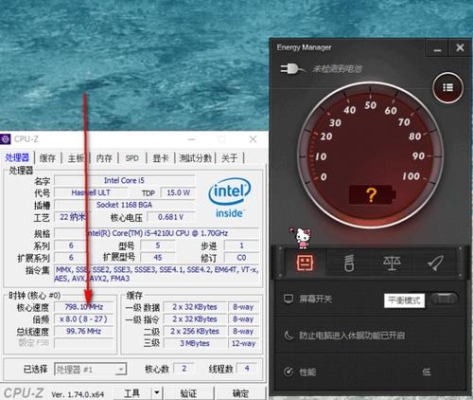Click the 验证 button
The height and width of the screenshot is (400, 473).
(189, 393)
